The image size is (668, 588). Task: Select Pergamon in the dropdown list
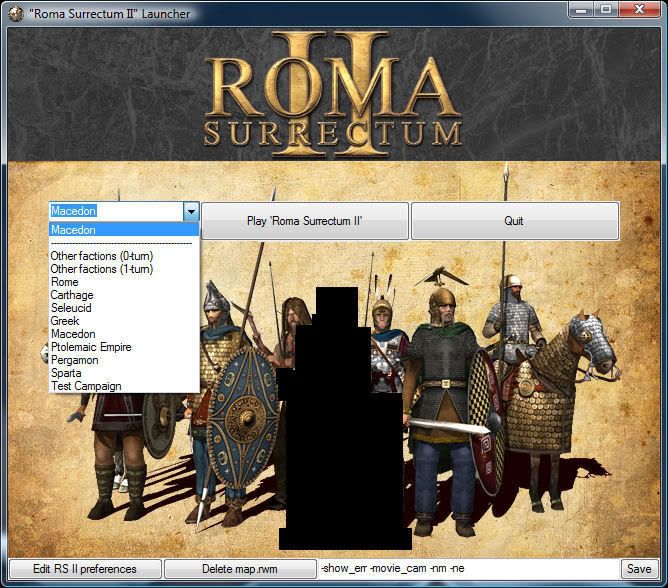point(74,360)
